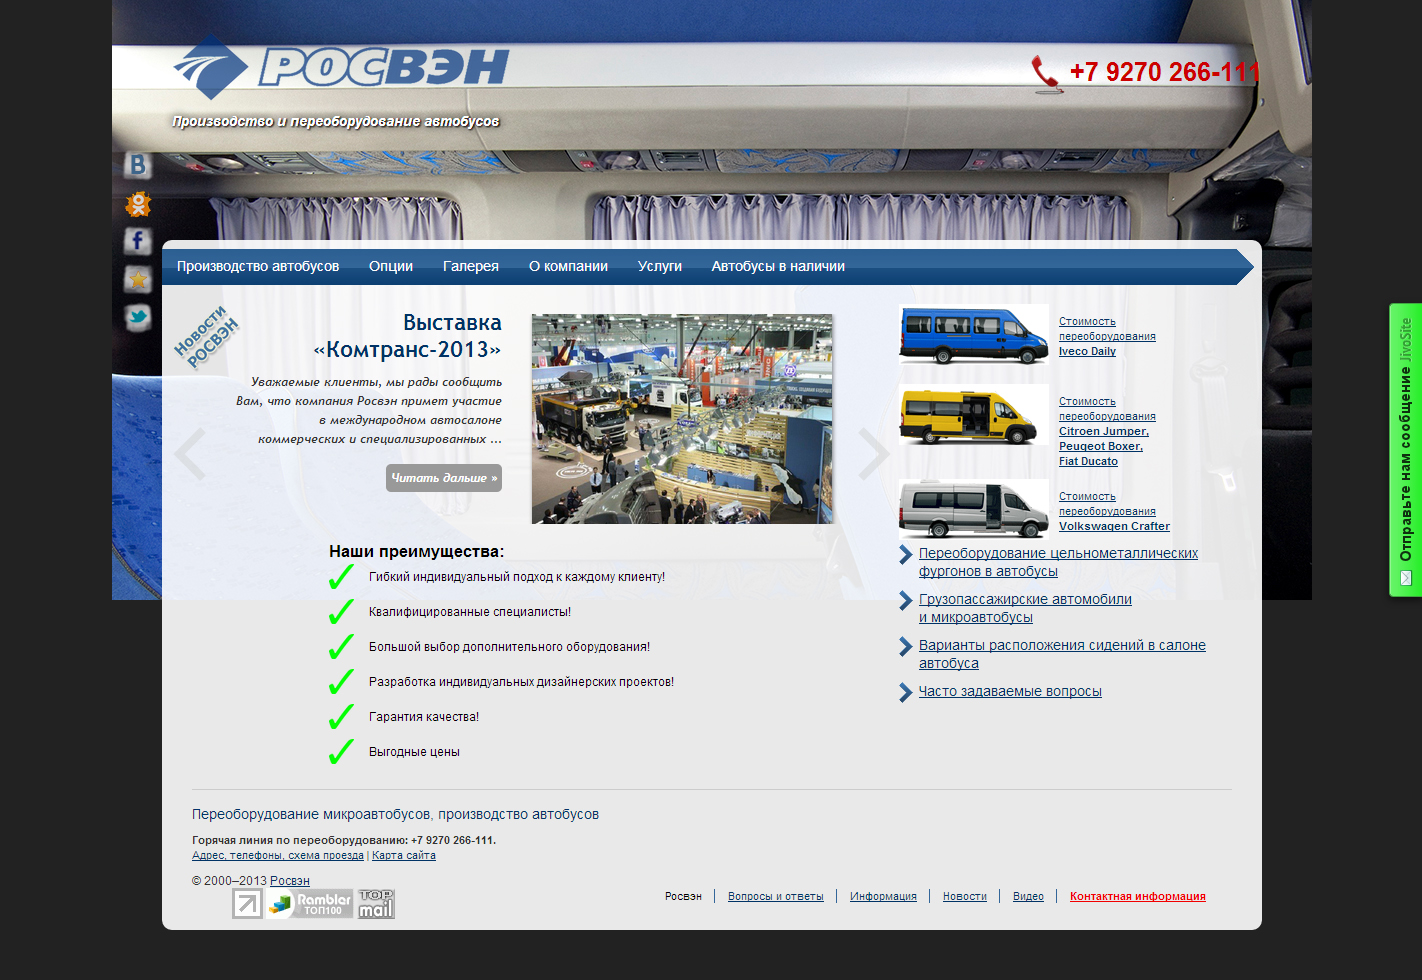
Task: Open the О компании menu item
Action: coord(568,266)
